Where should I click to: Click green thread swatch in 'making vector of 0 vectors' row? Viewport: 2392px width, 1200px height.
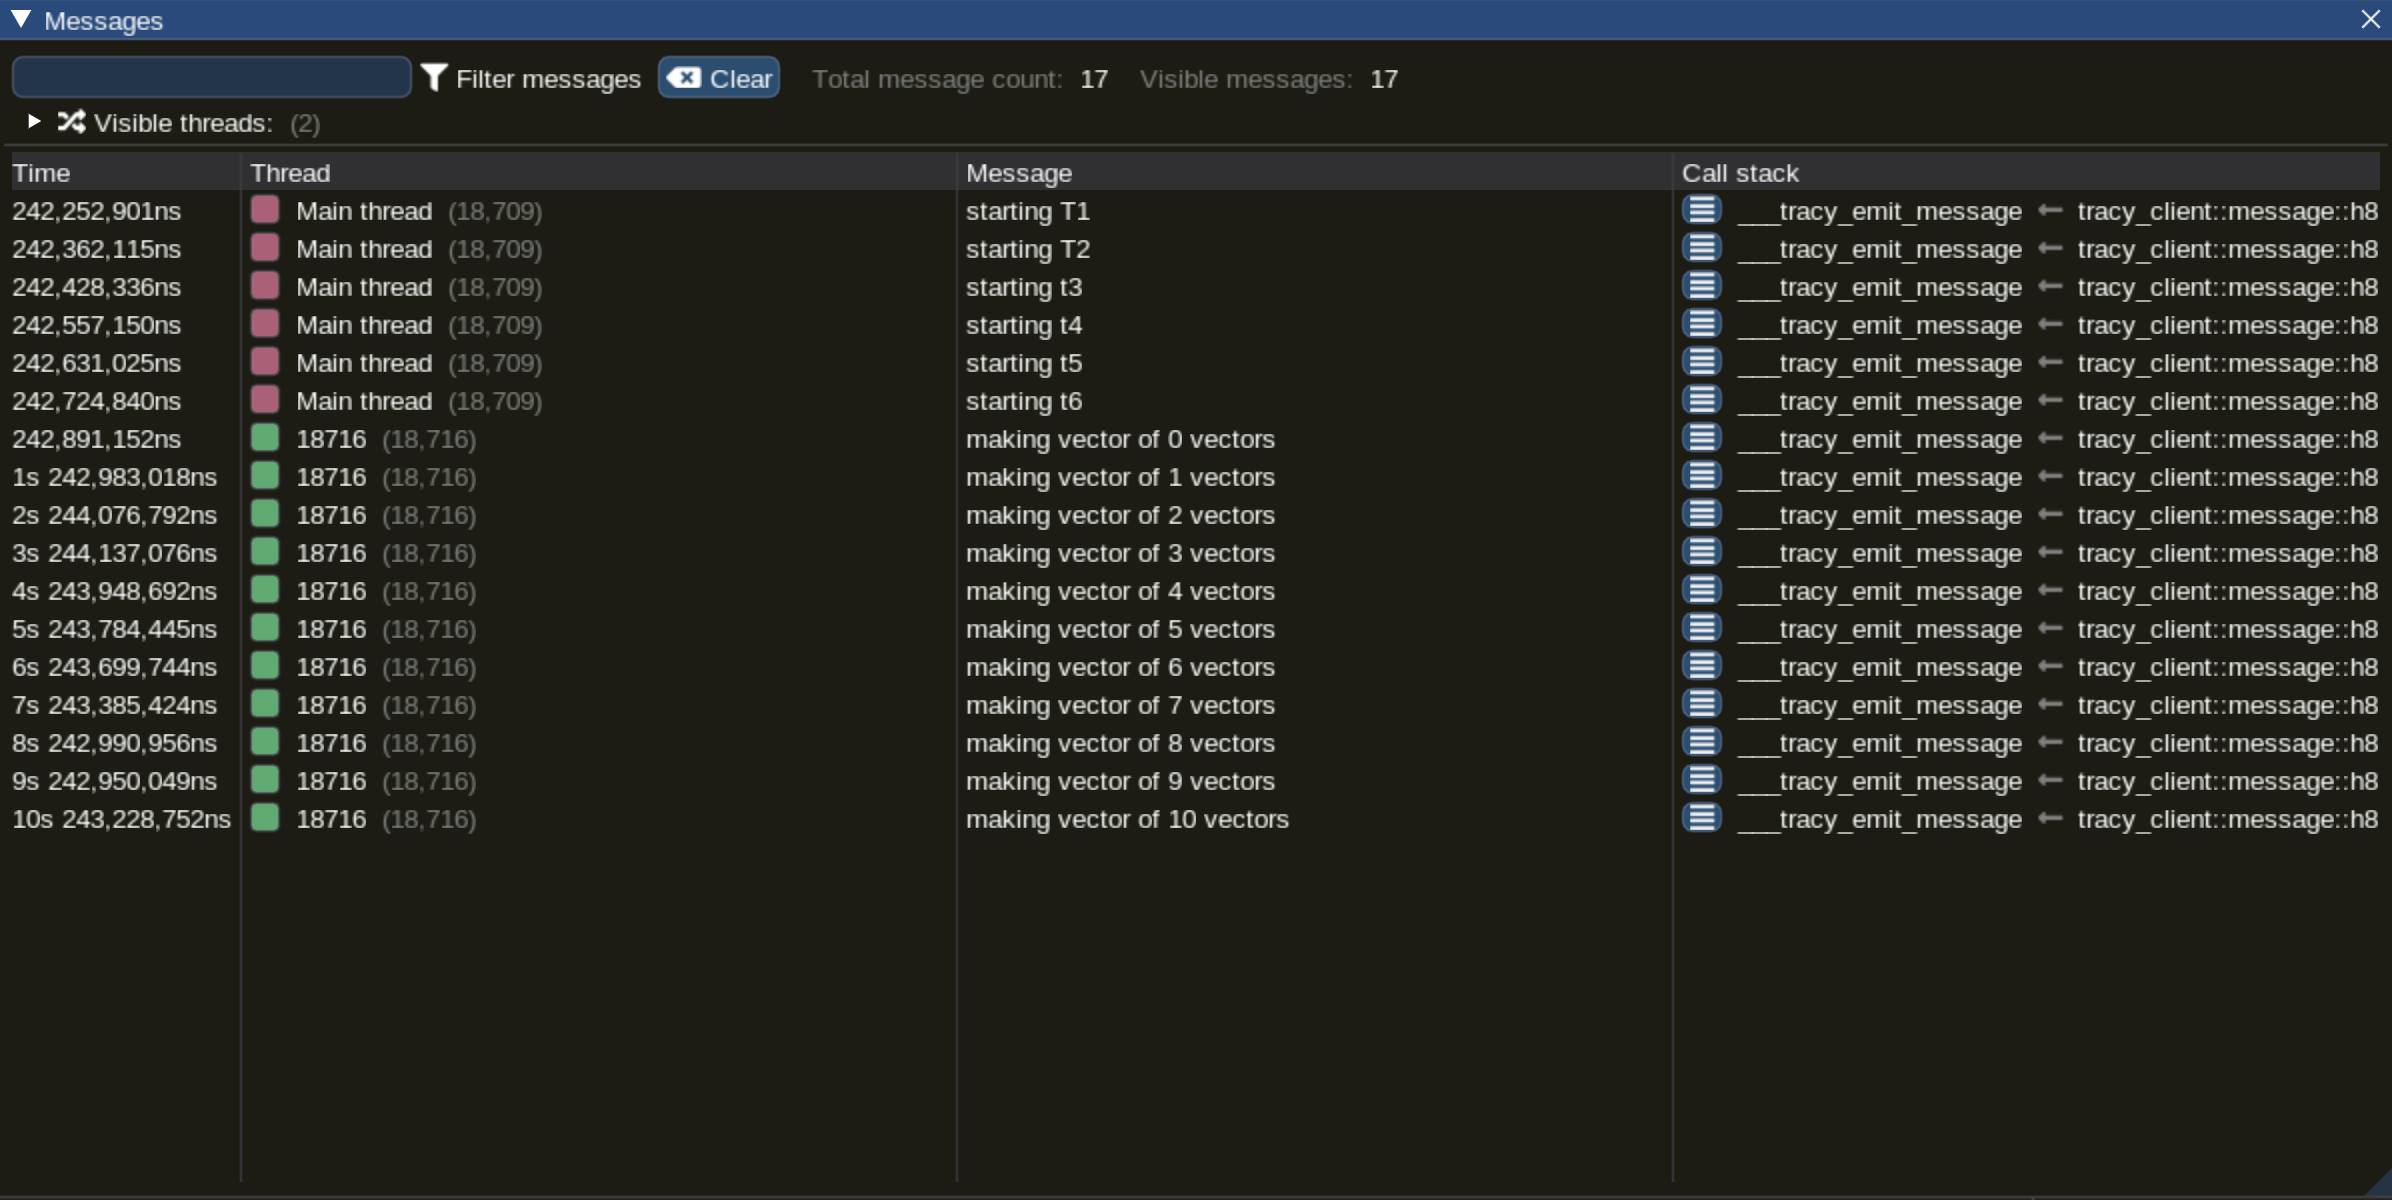point(265,438)
